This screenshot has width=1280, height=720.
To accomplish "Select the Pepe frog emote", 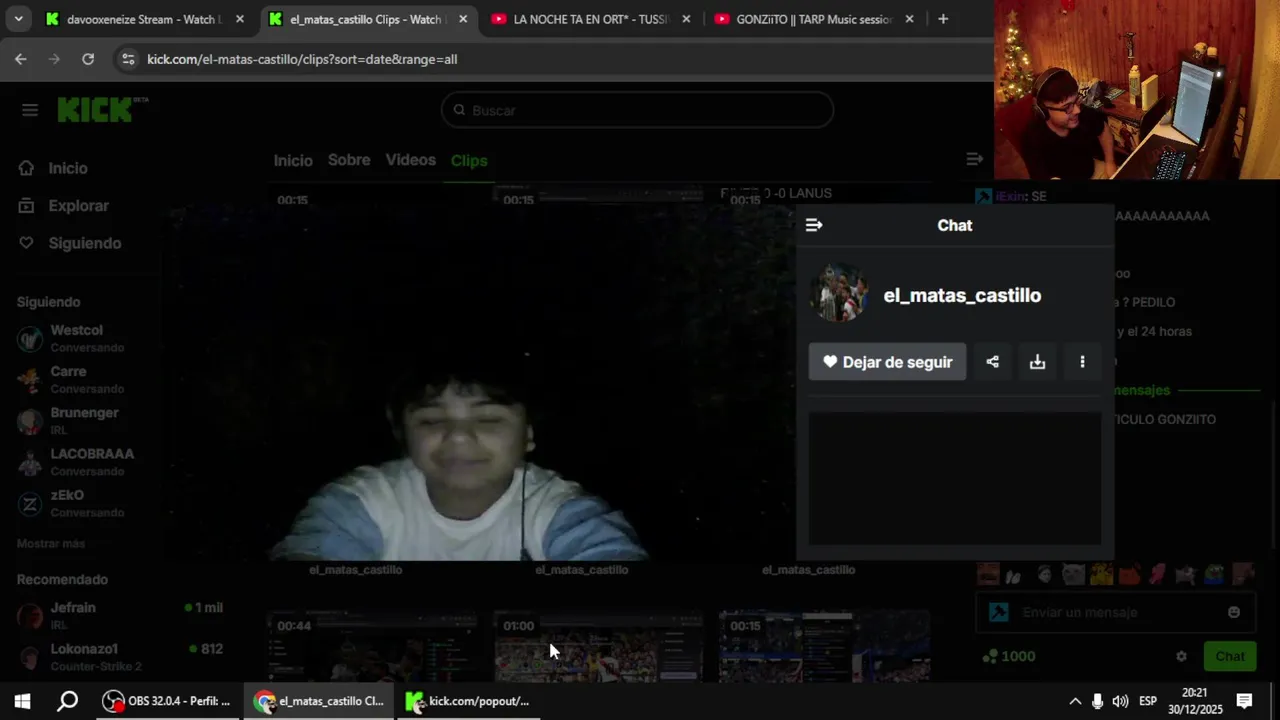I will [x=1214, y=574].
